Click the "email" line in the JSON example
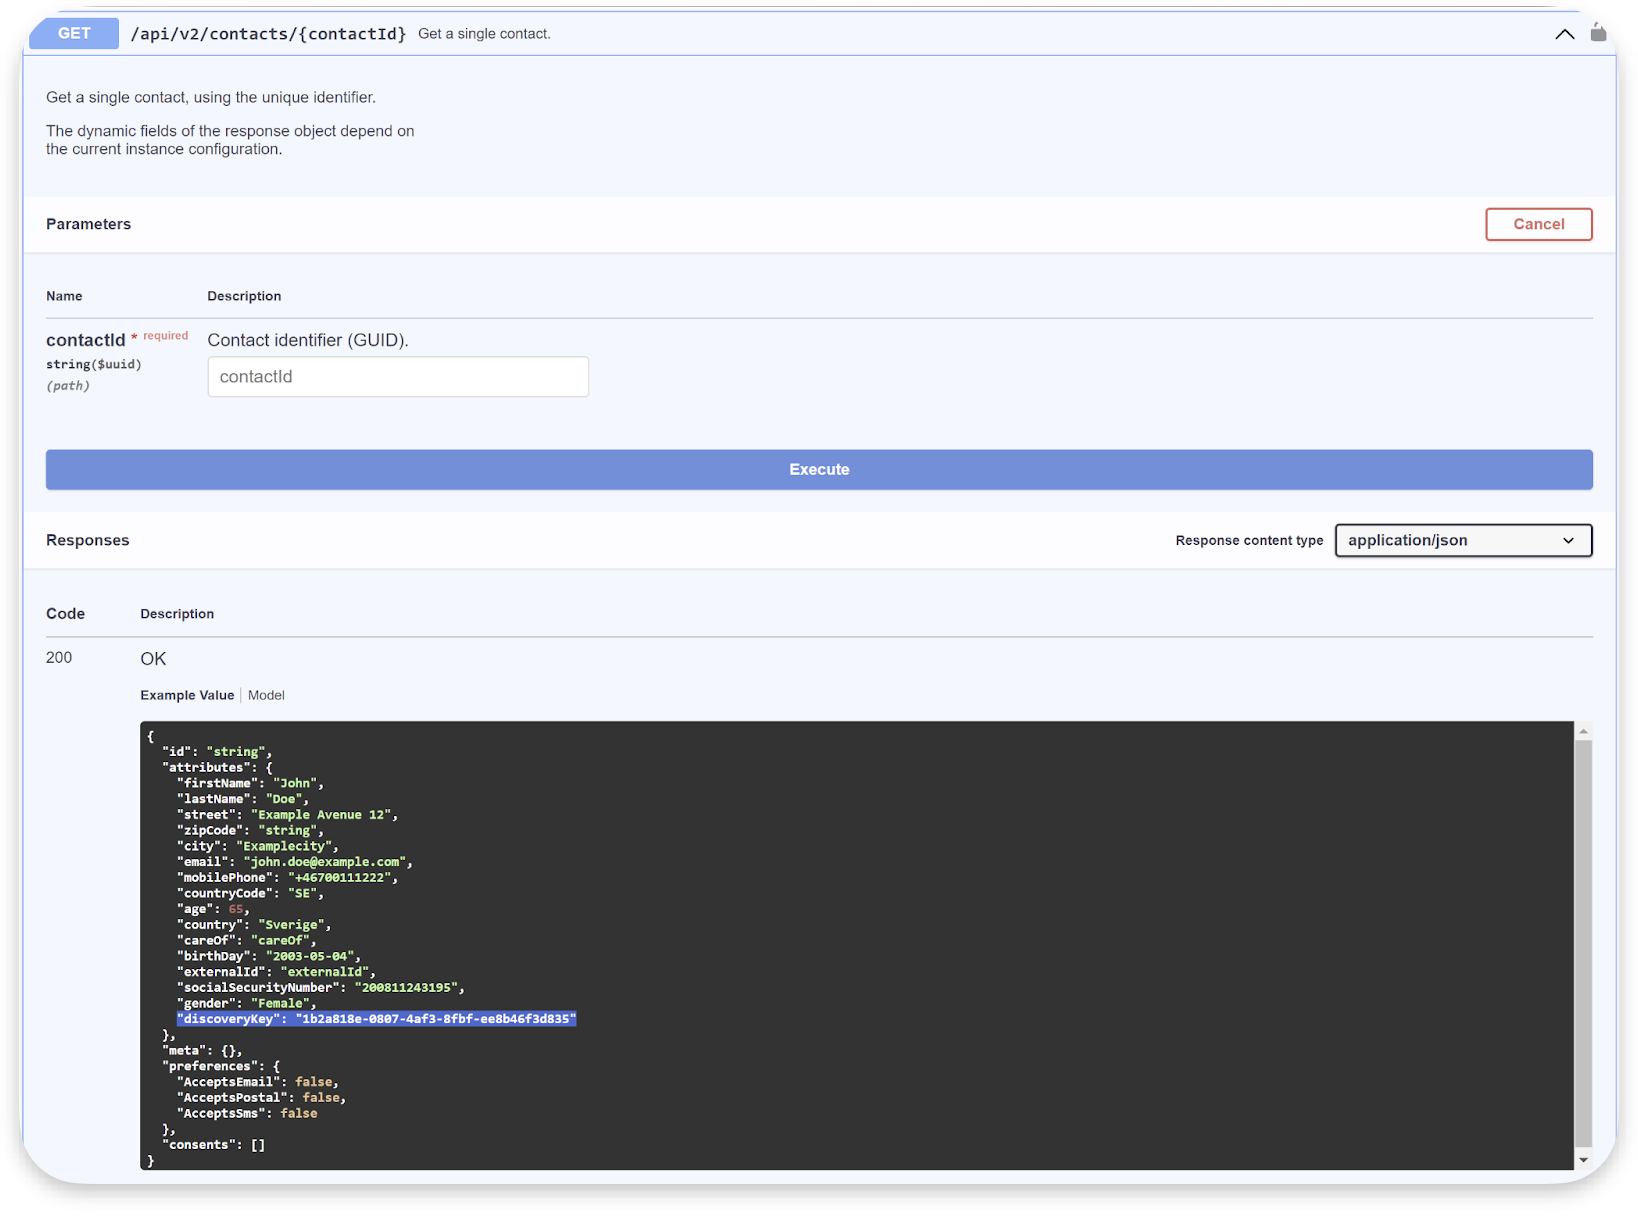The width and height of the screenshot is (1638, 1216). (x=294, y=862)
